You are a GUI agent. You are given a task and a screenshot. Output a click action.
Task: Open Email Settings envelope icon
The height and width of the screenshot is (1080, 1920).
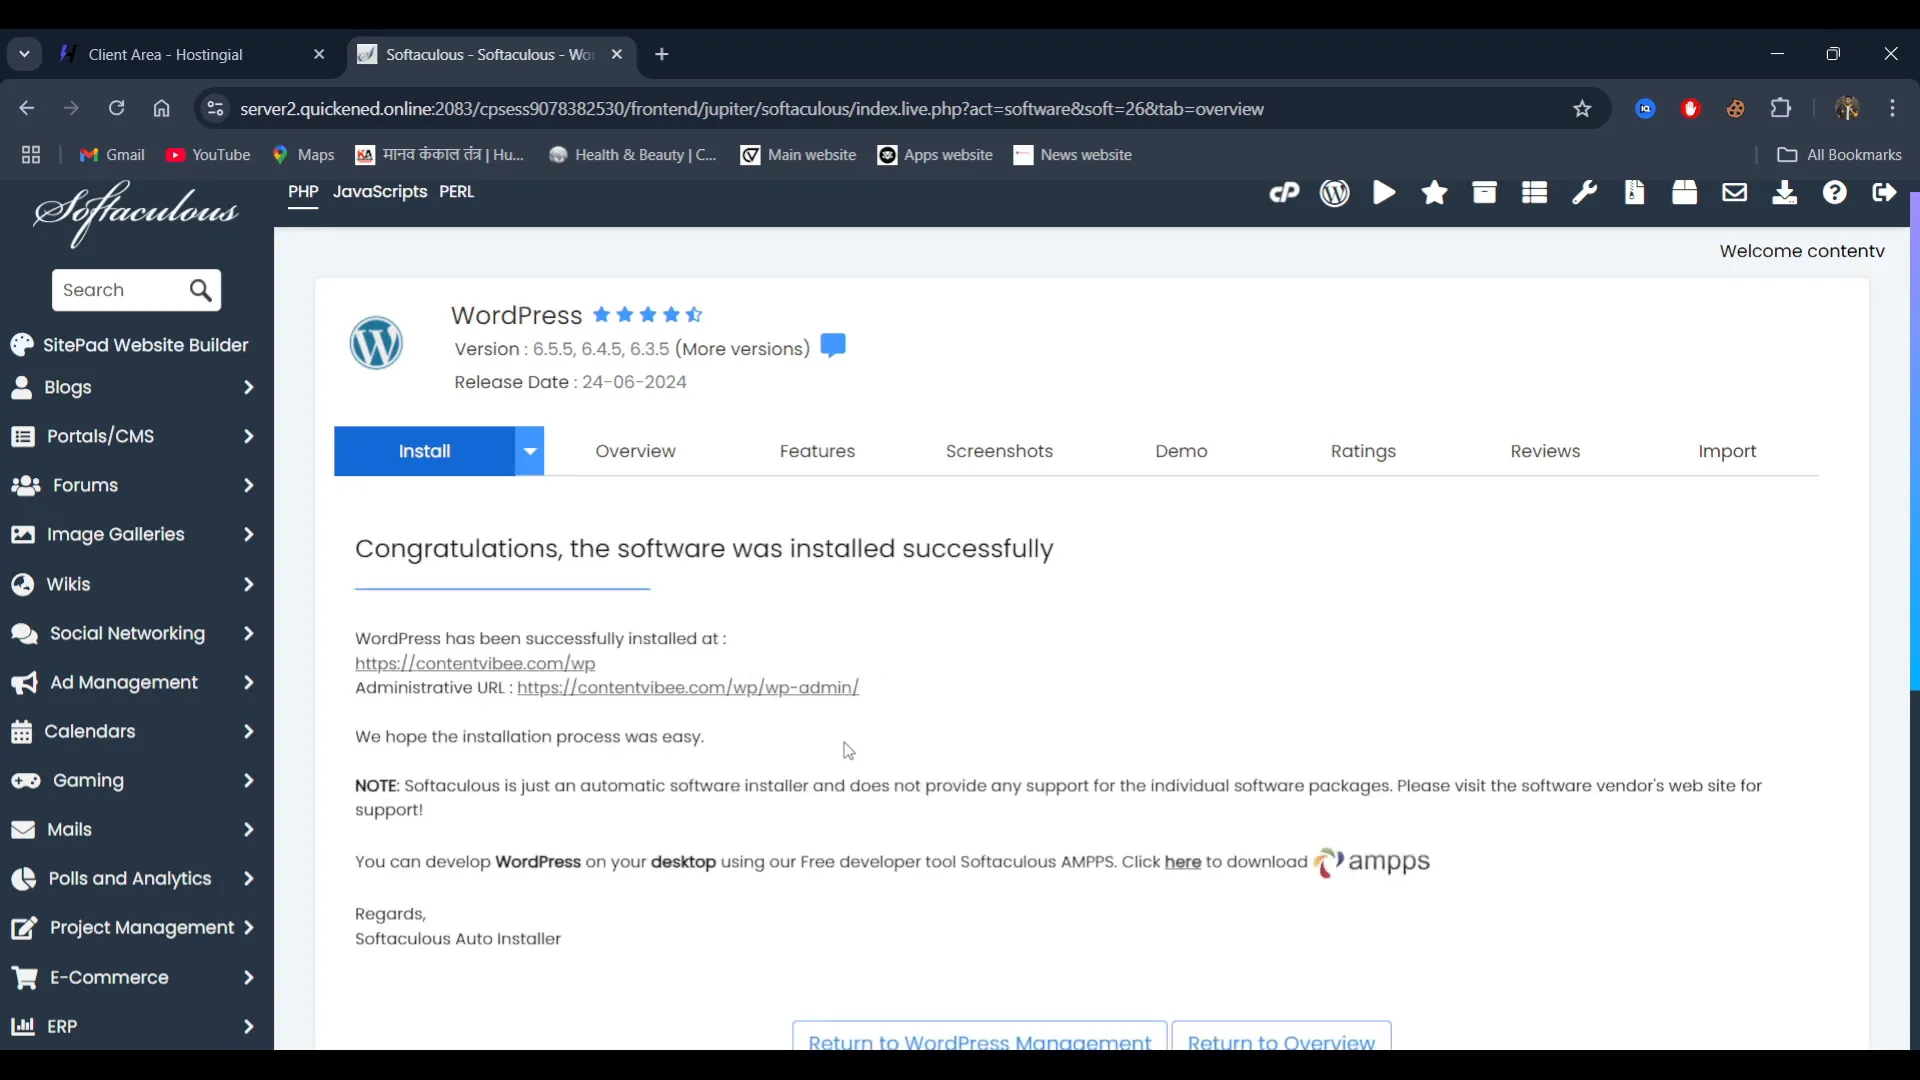[x=1734, y=193]
